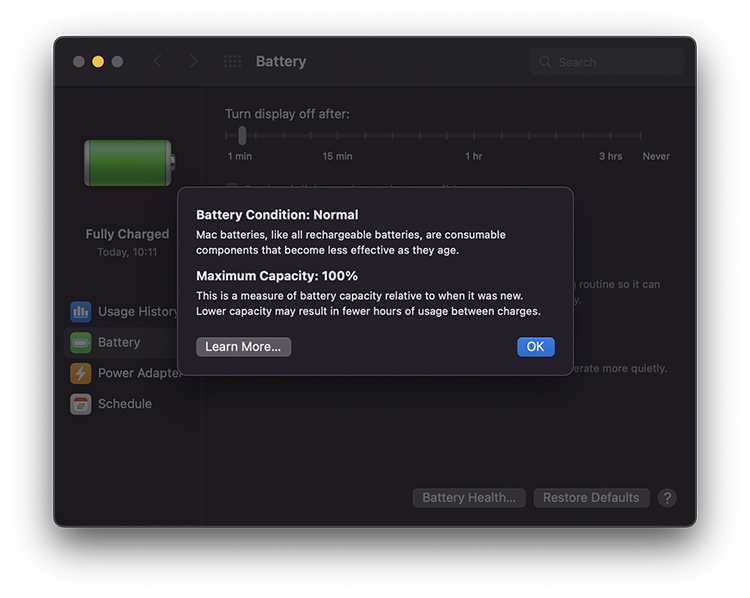Screen dimensions: 750x598
Task: Open Schedule calendar icon in sidebar
Action: 81,404
